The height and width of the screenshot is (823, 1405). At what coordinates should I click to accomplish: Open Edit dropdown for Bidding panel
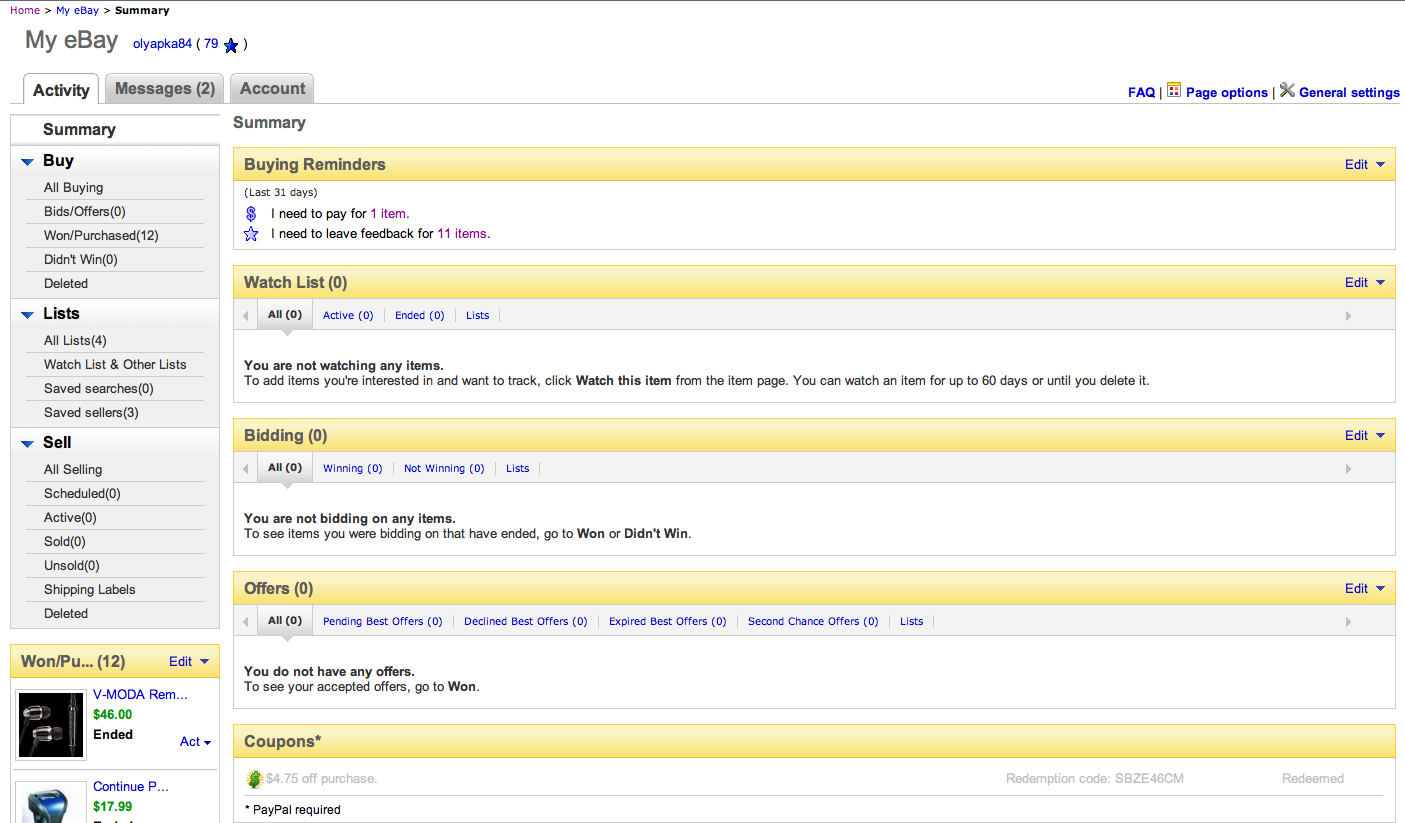tap(1365, 436)
